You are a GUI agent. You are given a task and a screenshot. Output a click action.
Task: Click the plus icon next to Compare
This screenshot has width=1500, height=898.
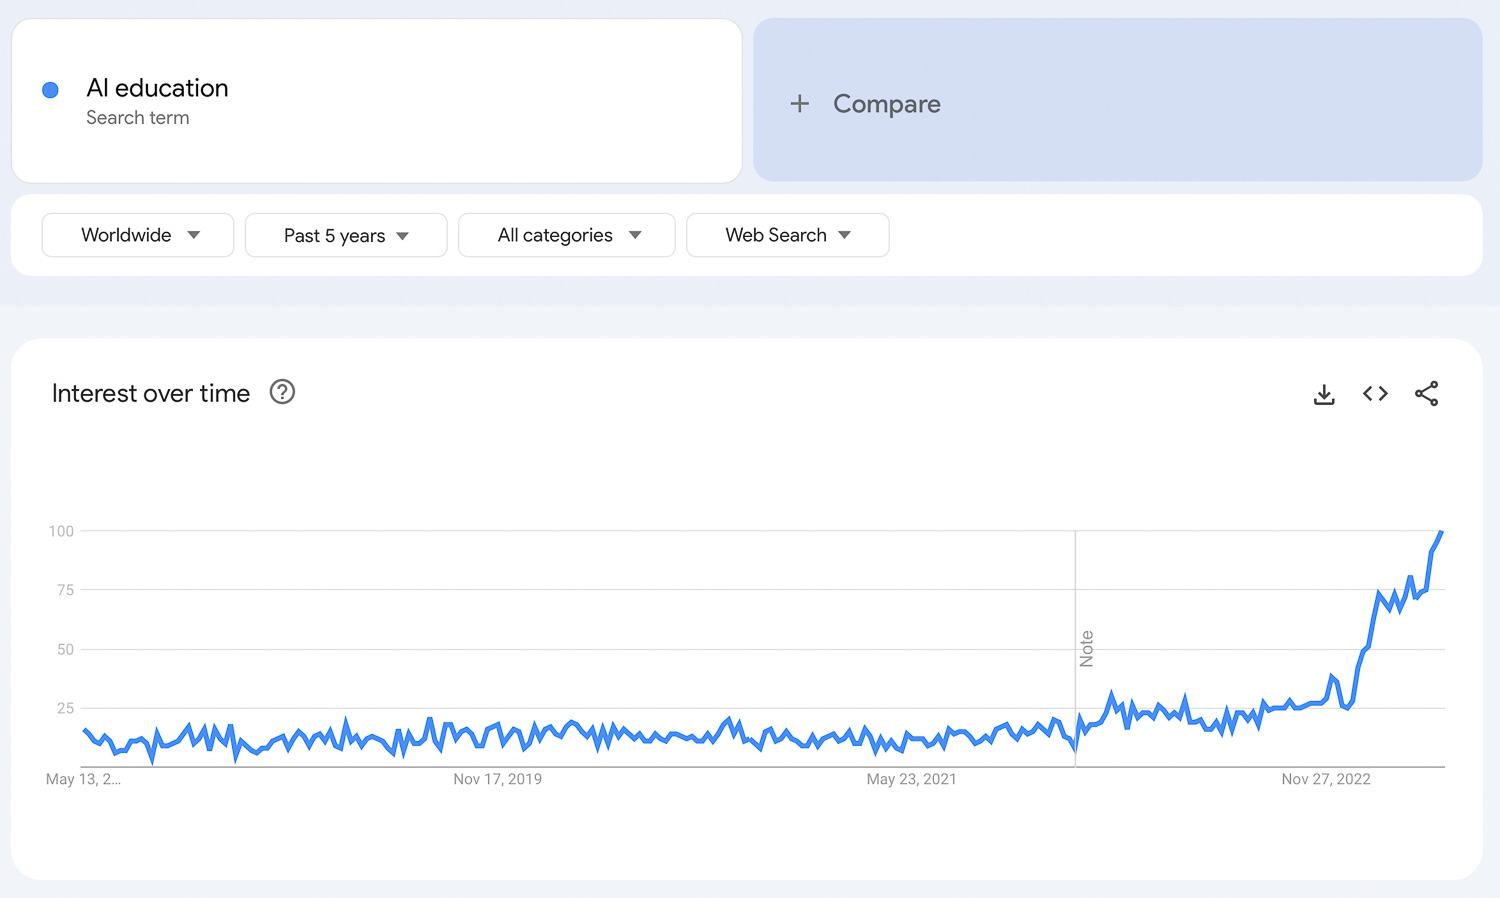click(800, 103)
